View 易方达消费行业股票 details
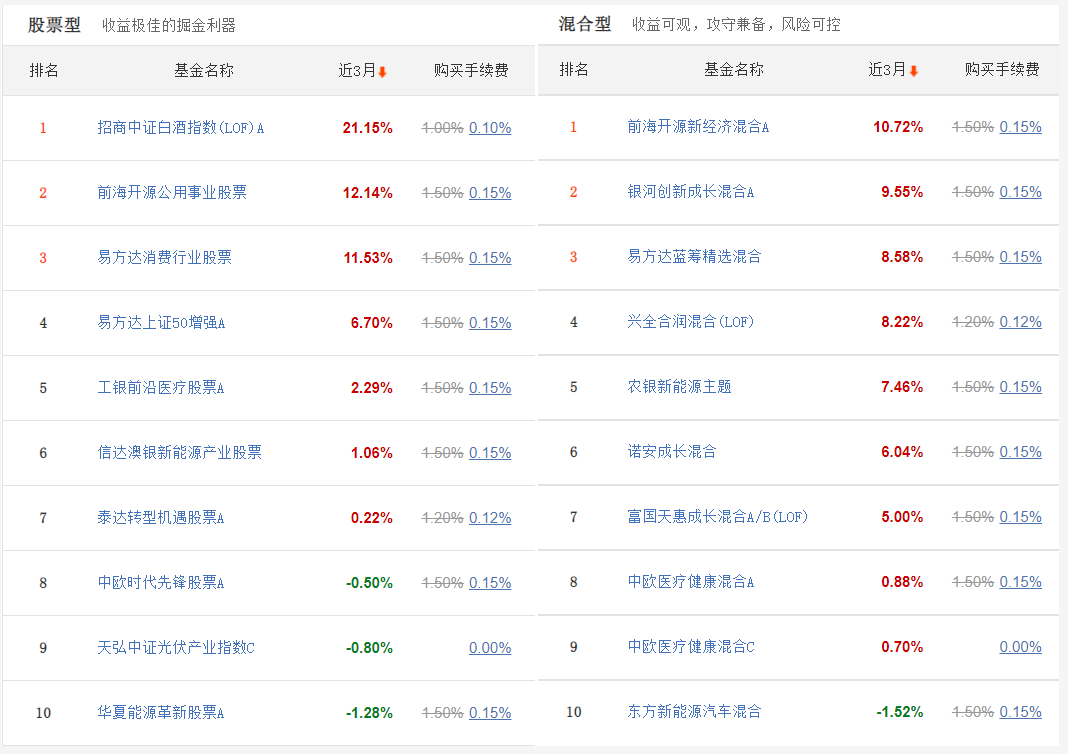 (x=164, y=257)
